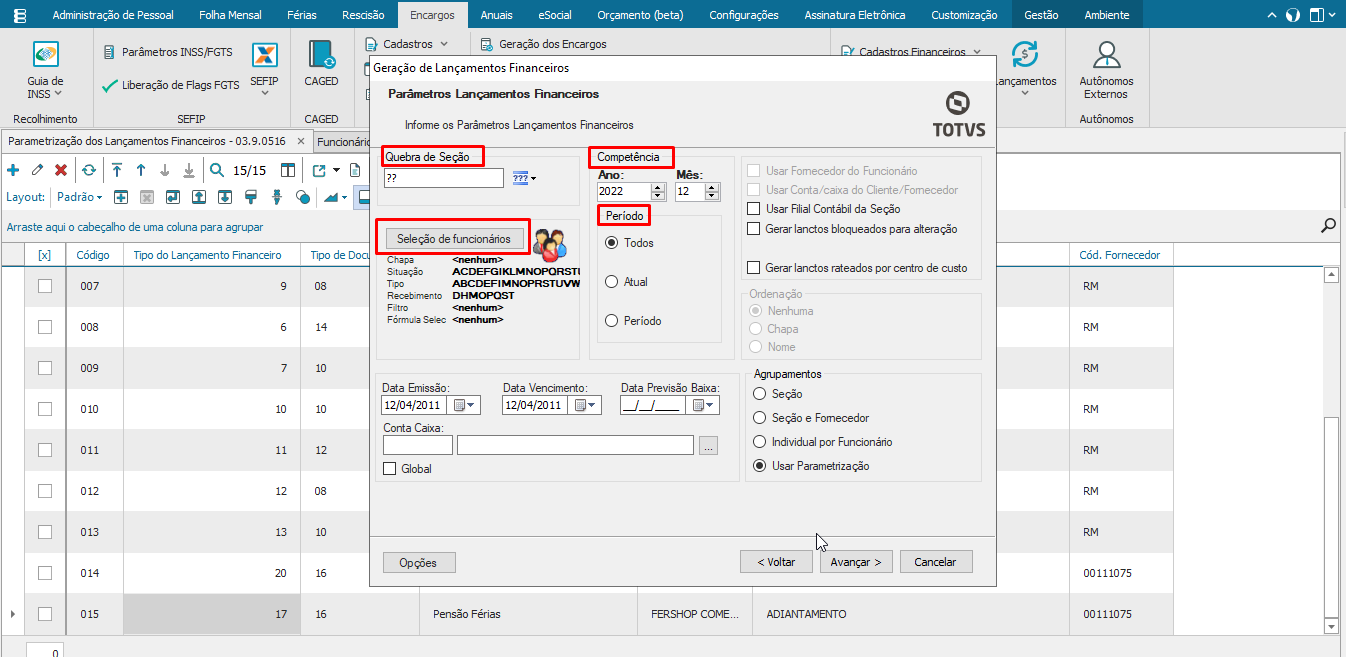Open the Folha Mensal tab
1346x657 pixels.
click(230, 15)
